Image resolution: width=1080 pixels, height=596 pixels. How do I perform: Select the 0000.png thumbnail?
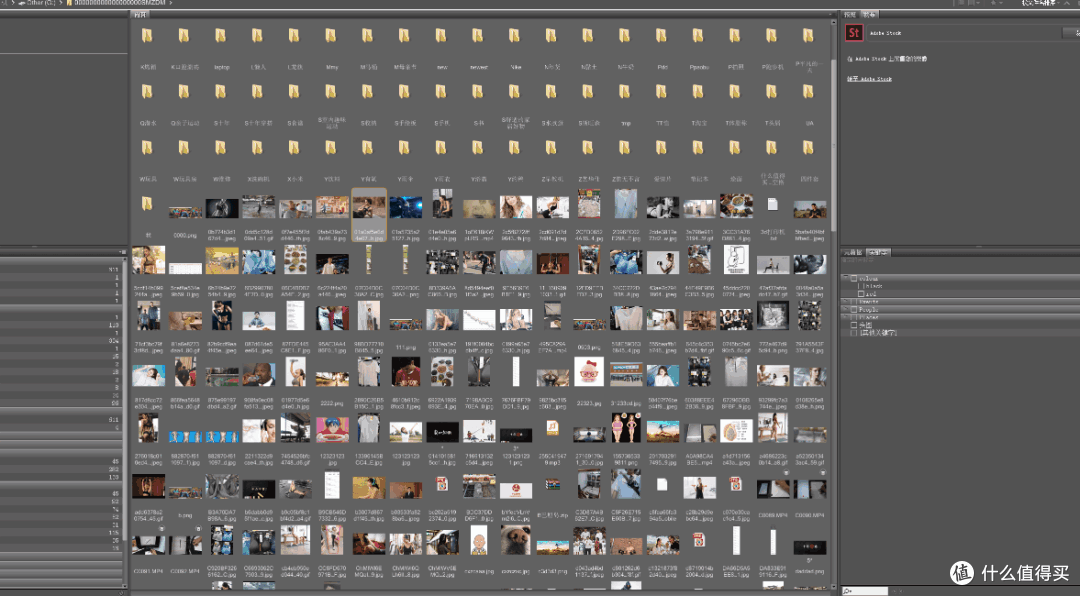pos(185,212)
